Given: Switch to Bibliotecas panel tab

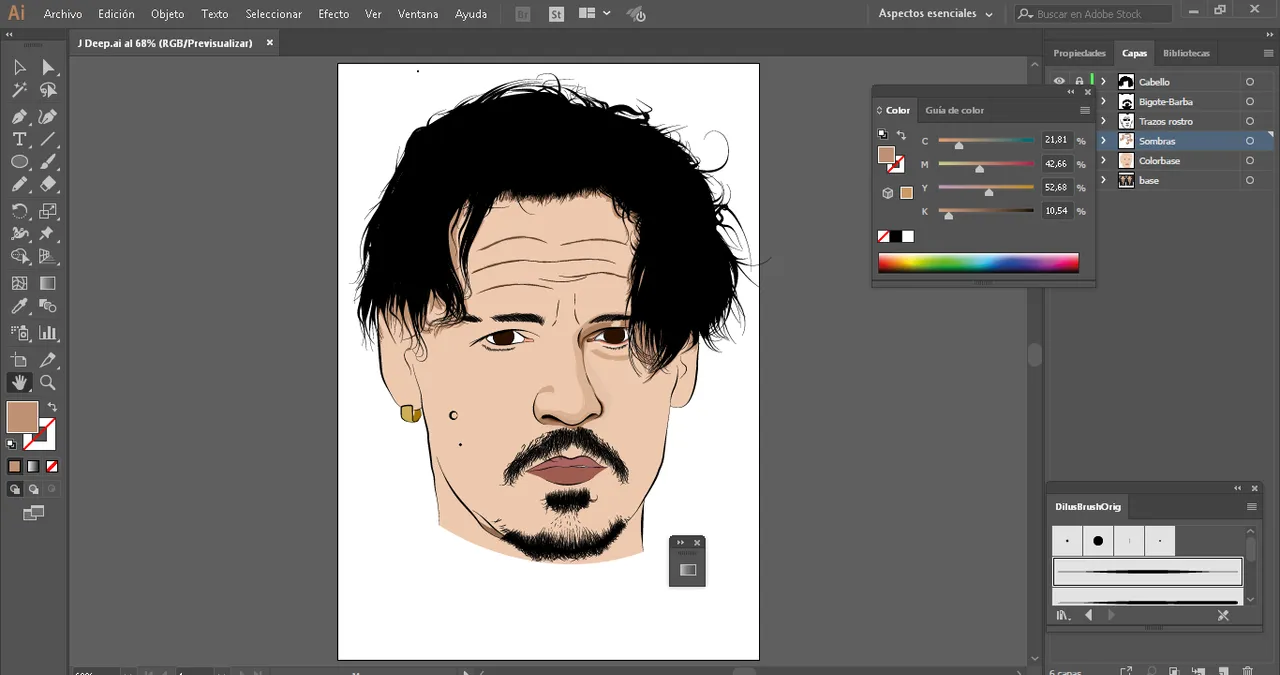Looking at the screenshot, I should pyautogui.click(x=1186, y=53).
